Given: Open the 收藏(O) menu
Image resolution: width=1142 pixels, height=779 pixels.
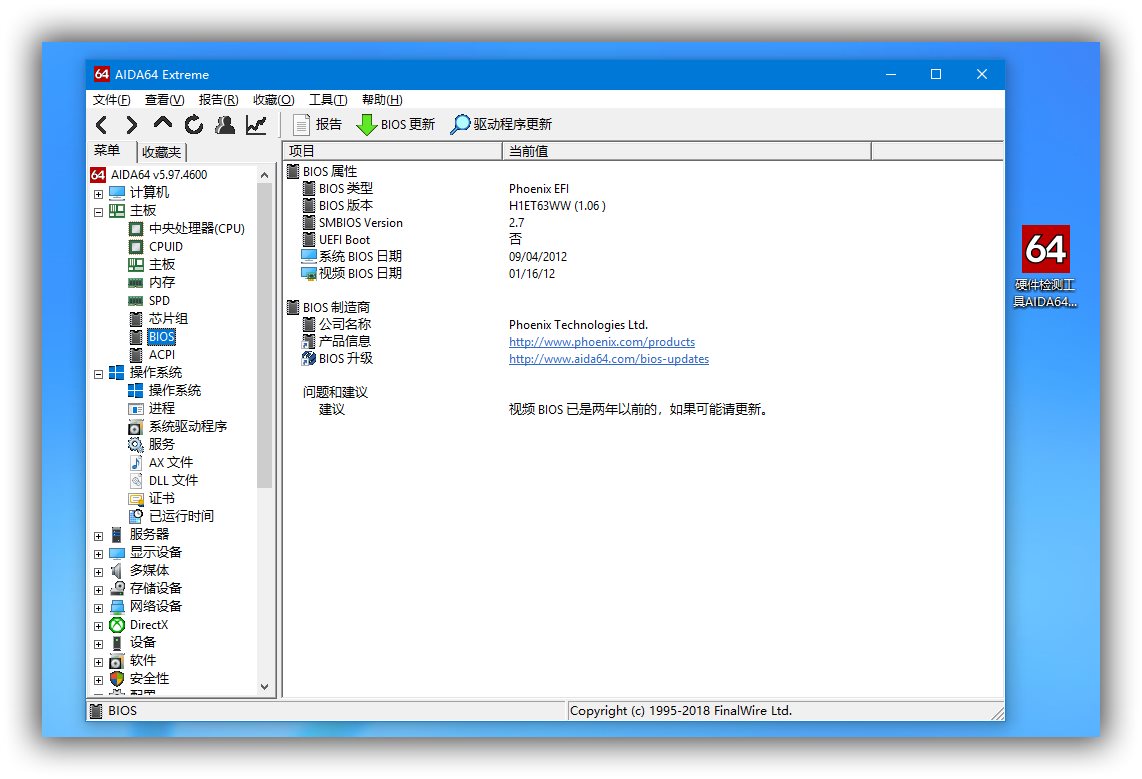Looking at the screenshot, I should pyautogui.click(x=273, y=100).
